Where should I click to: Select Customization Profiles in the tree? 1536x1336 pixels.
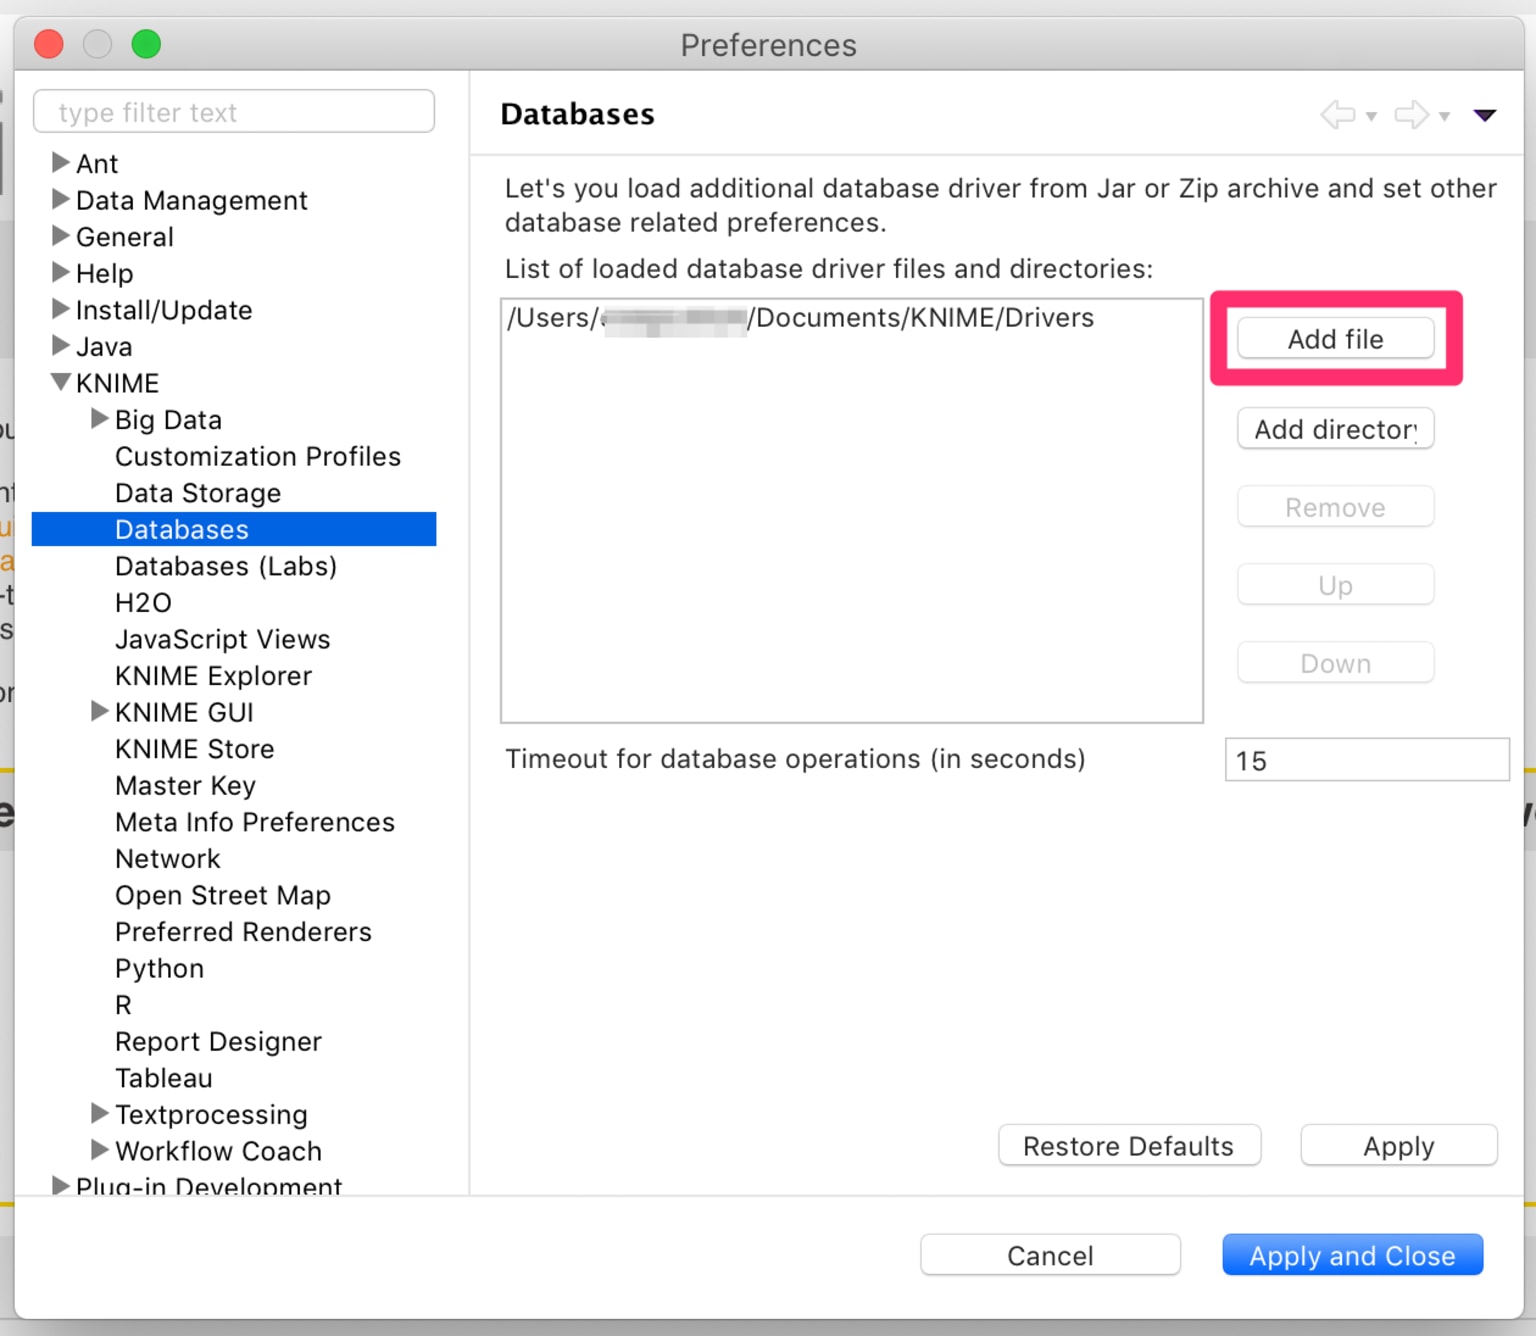pos(257,456)
